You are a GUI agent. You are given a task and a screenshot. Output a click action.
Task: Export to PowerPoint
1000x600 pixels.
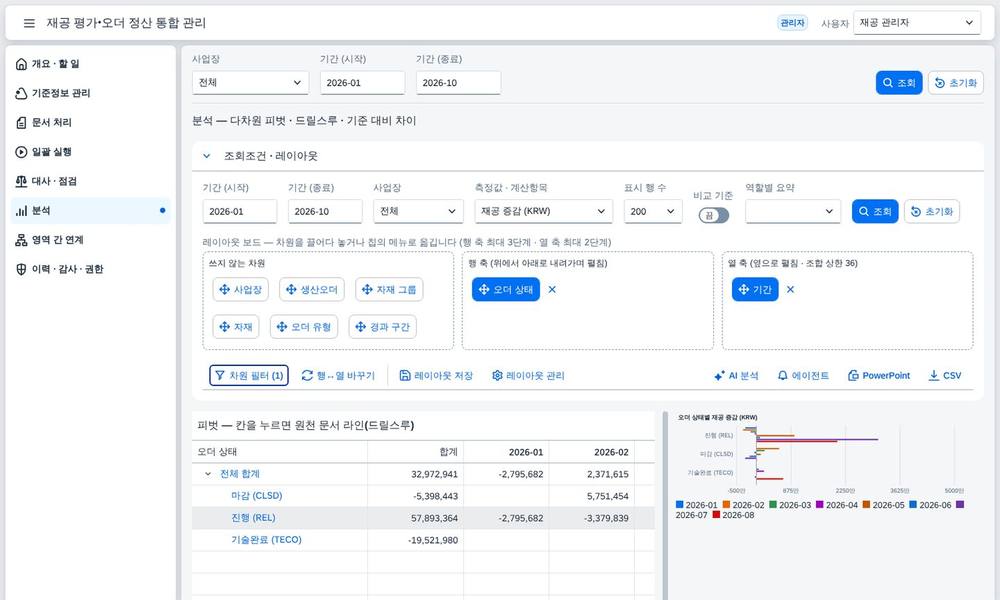pos(879,376)
